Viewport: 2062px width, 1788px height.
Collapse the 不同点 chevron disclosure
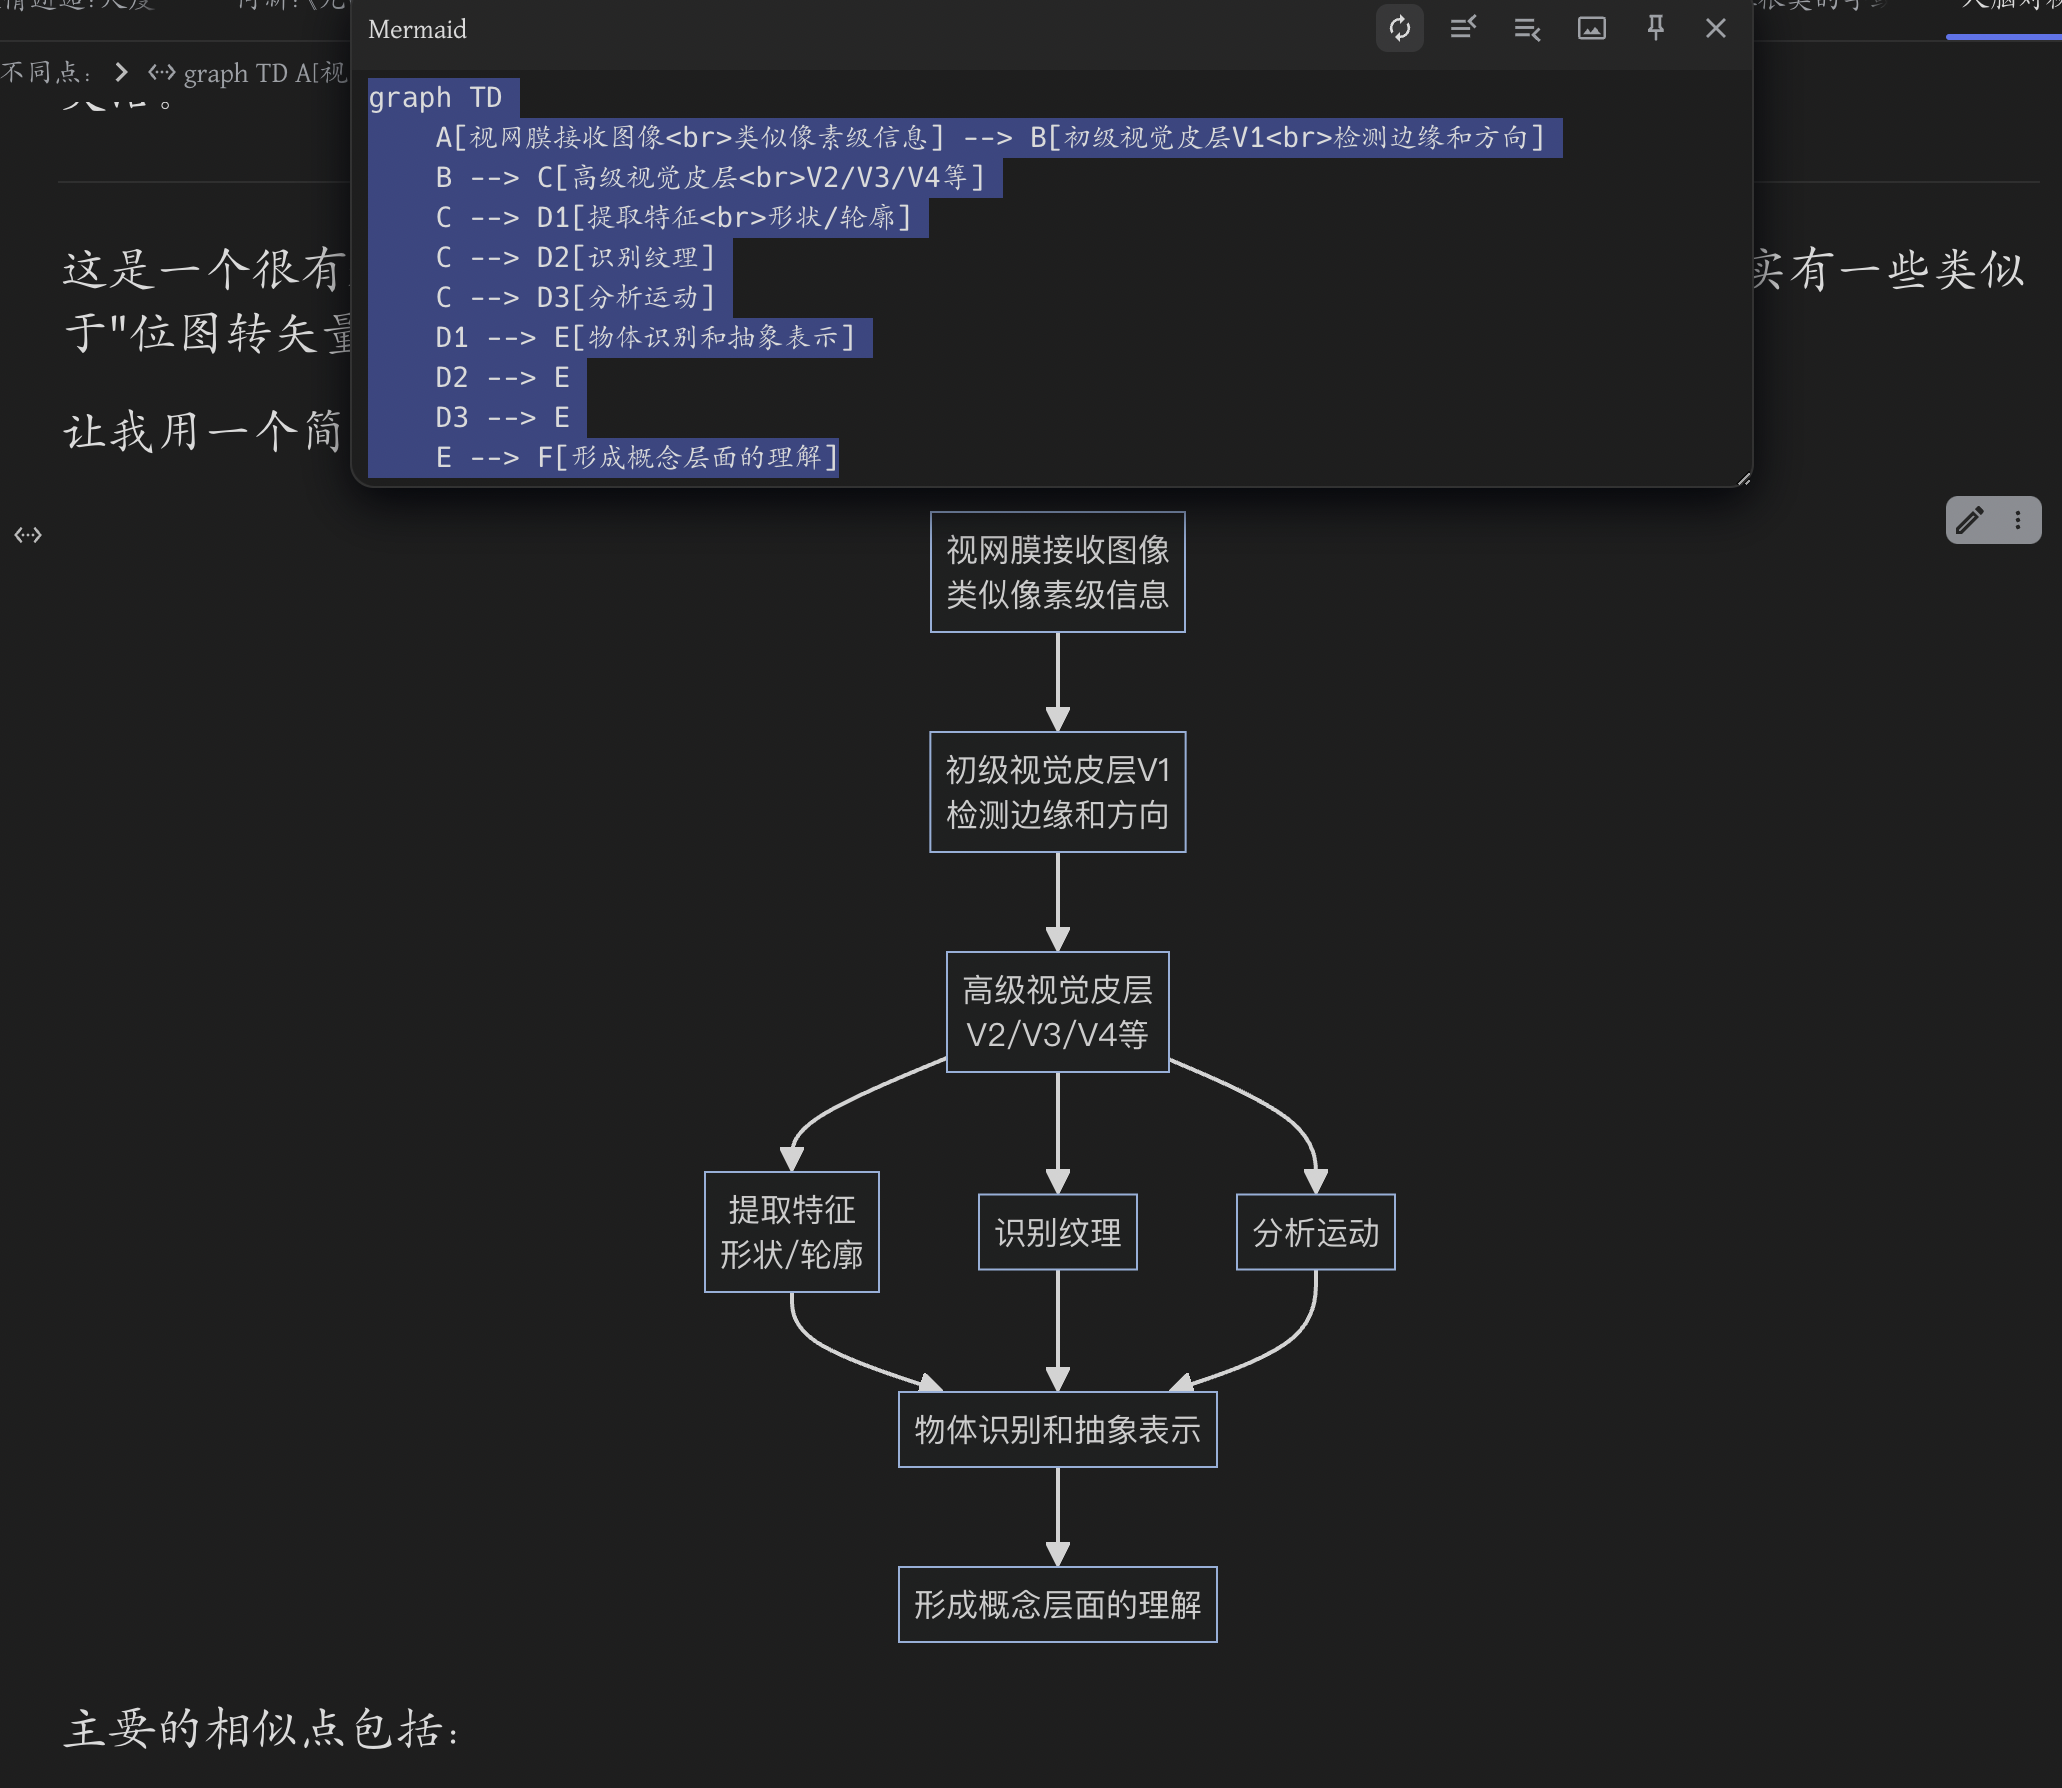120,72
